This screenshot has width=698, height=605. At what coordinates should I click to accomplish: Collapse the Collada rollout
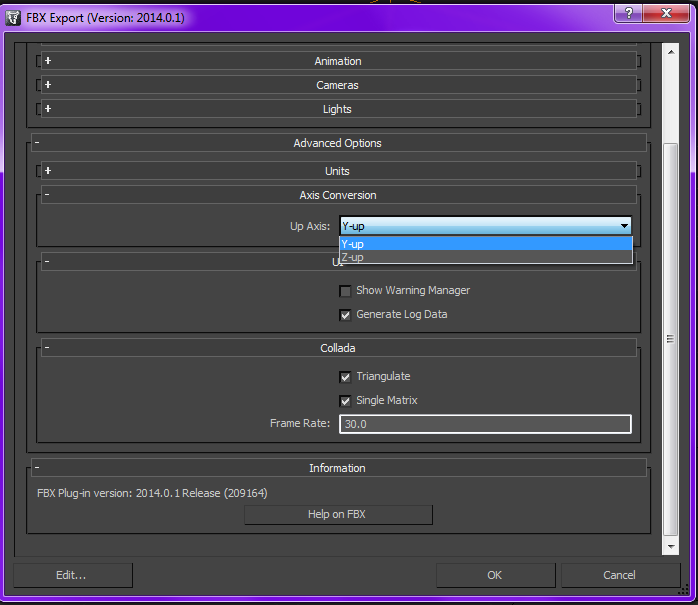(x=338, y=348)
